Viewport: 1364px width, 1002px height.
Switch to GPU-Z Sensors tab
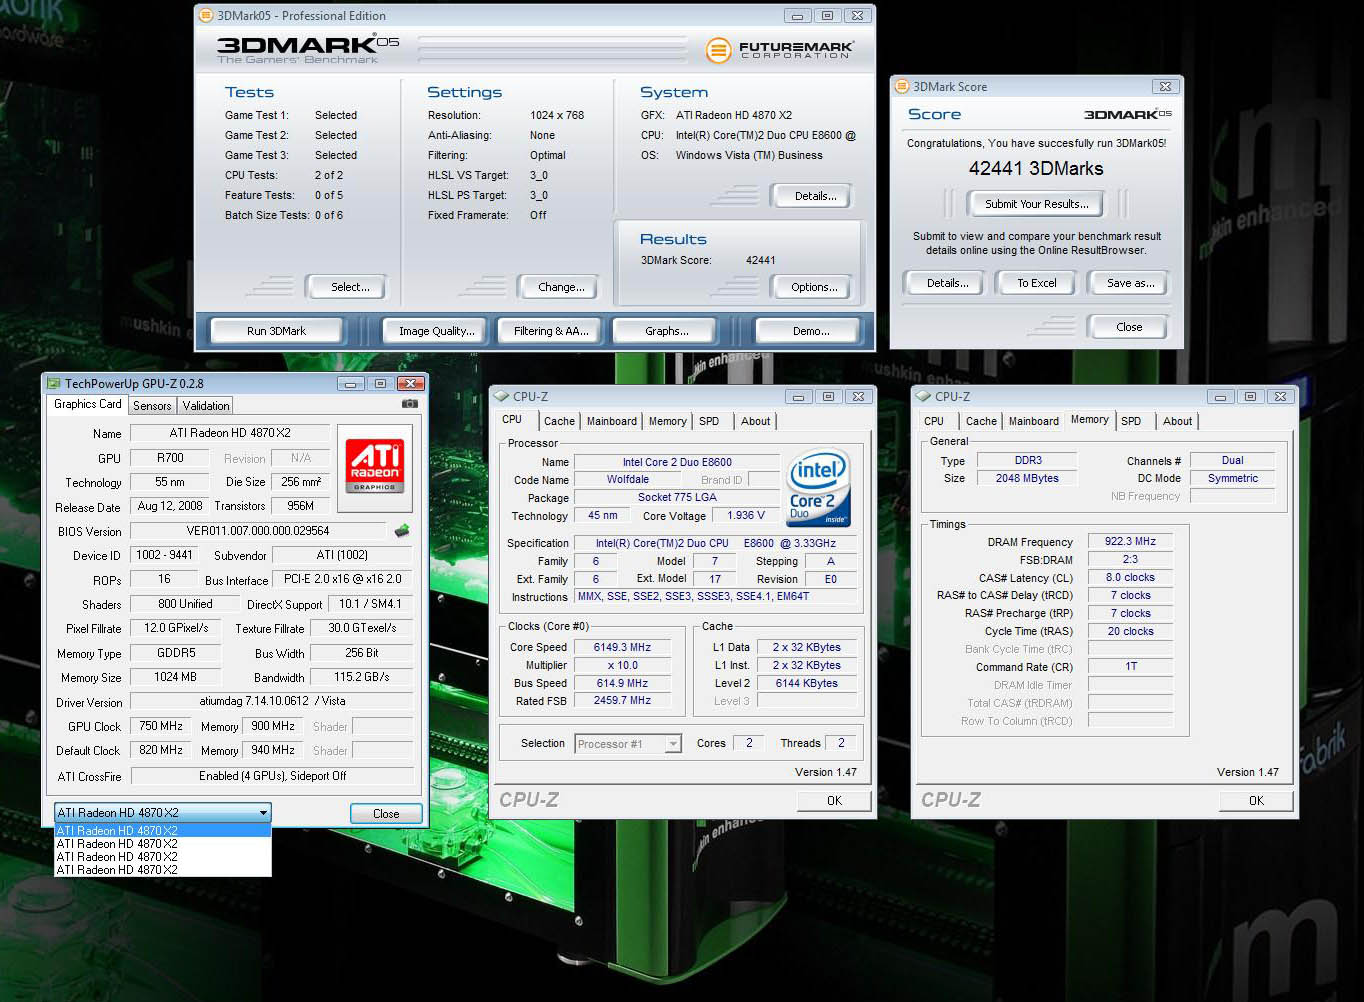pos(152,406)
